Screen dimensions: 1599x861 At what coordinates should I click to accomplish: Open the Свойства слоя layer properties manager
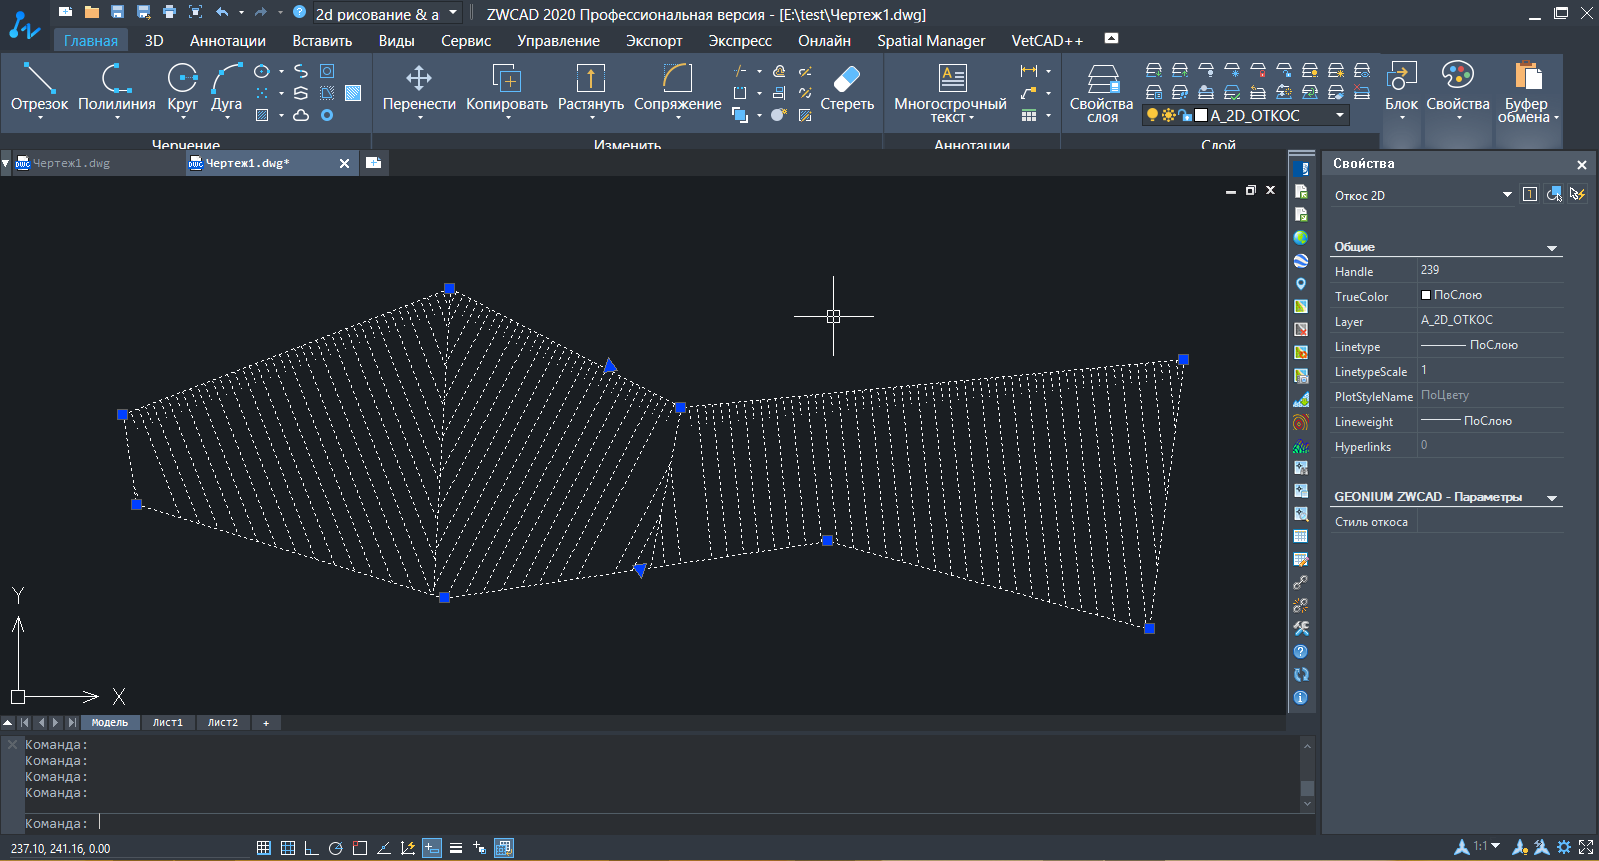[x=1102, y=92]
